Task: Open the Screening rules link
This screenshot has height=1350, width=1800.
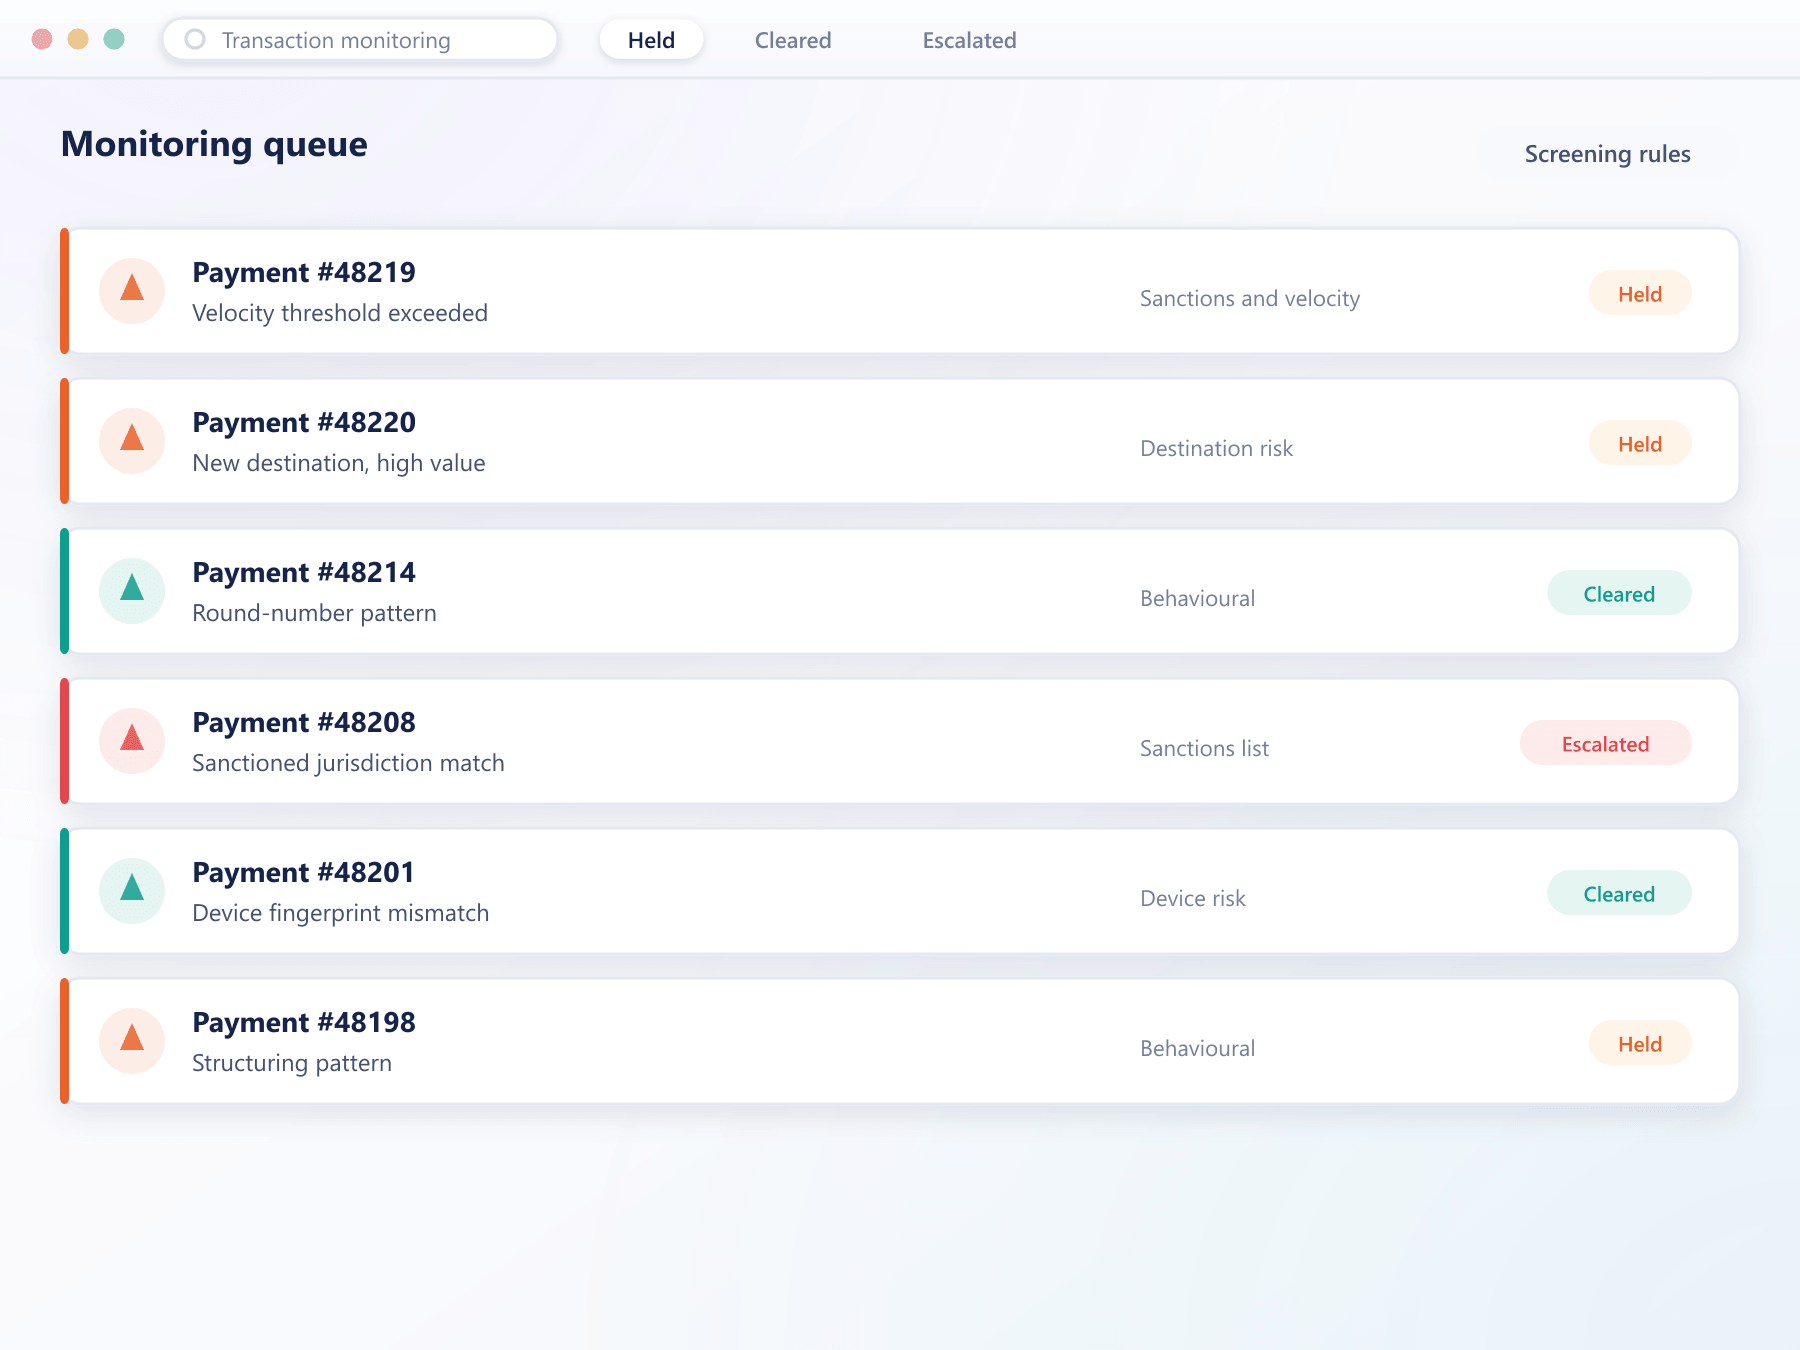Action: coord(1607,154)
